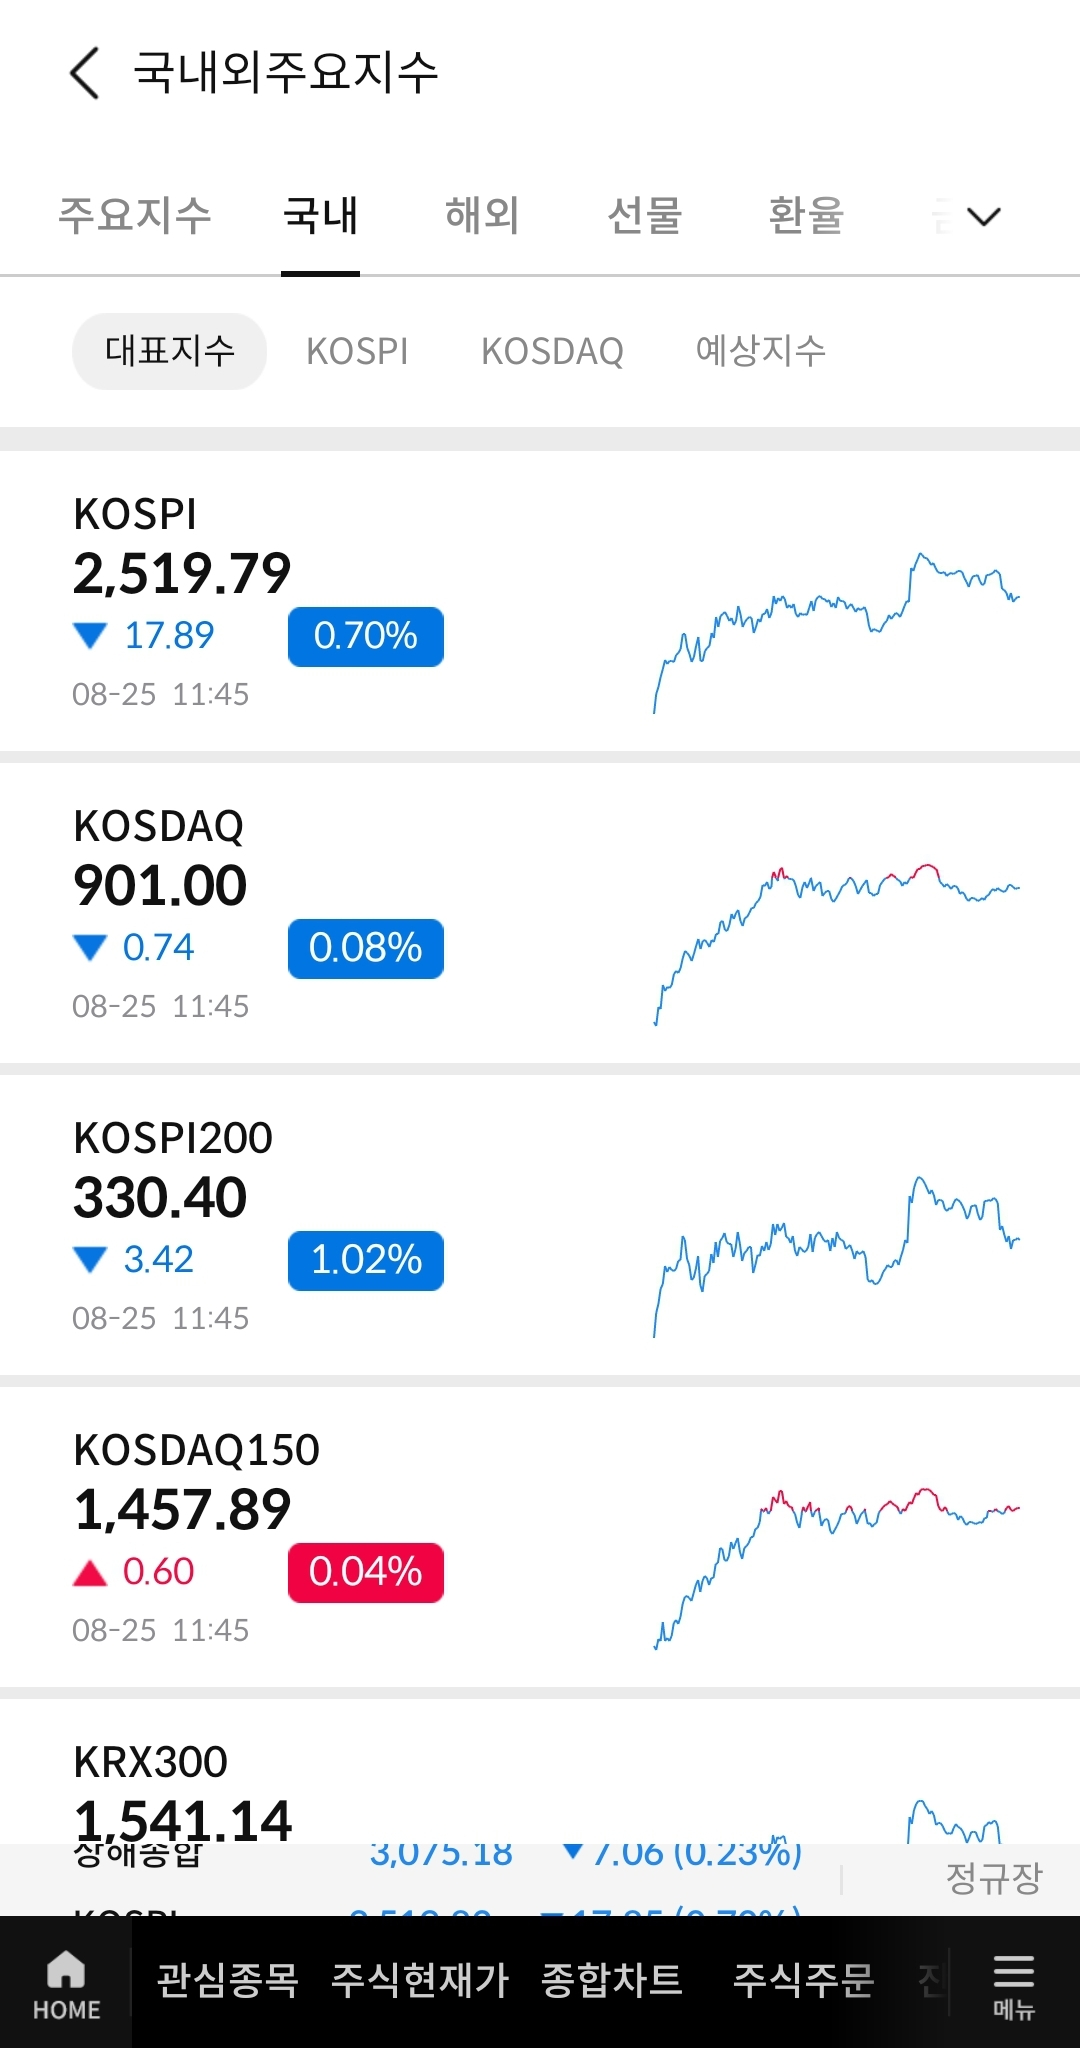Viewport: 1080px width, 2048px height.
Task: Open the HOME icon button
Action: 66,1984
